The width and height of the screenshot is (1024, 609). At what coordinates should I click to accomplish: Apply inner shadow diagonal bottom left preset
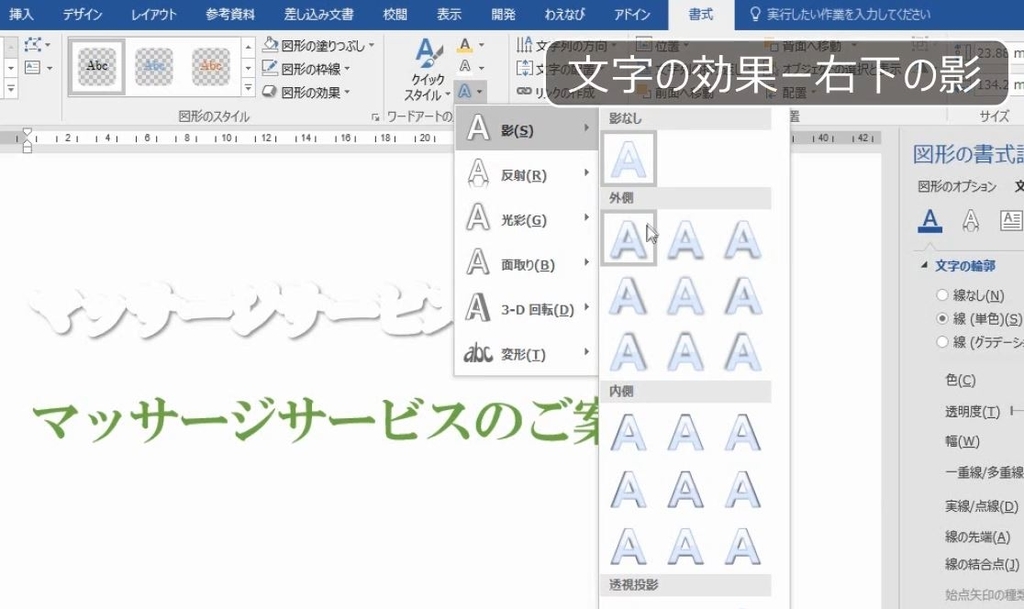click(628, 546)
